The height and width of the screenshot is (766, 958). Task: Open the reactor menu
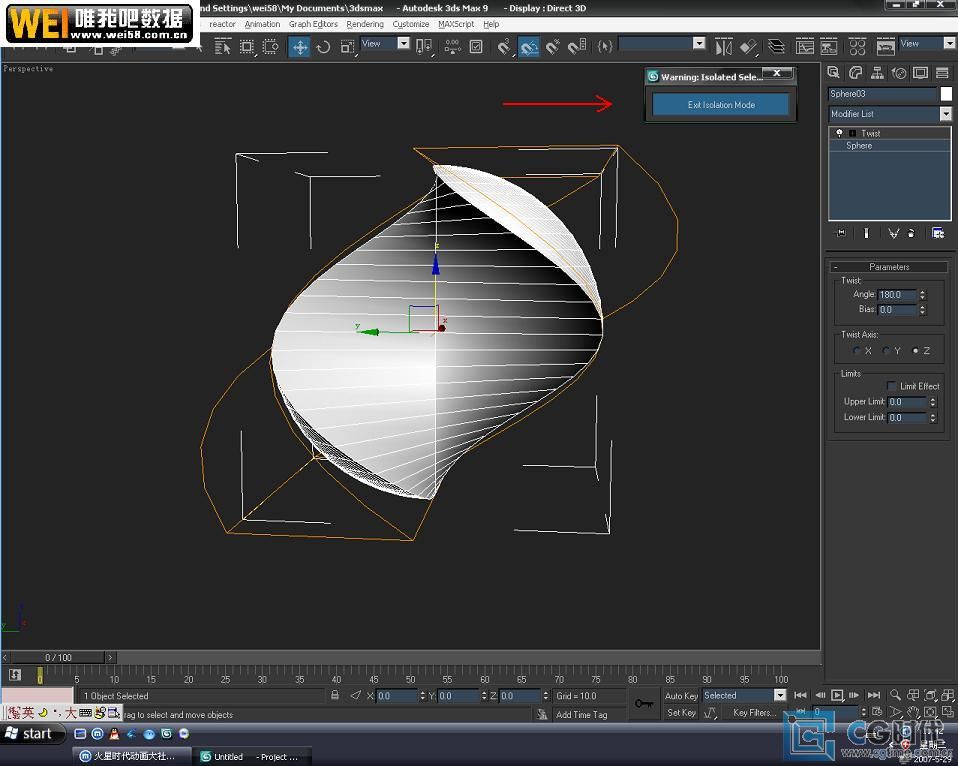coord(222,24)
